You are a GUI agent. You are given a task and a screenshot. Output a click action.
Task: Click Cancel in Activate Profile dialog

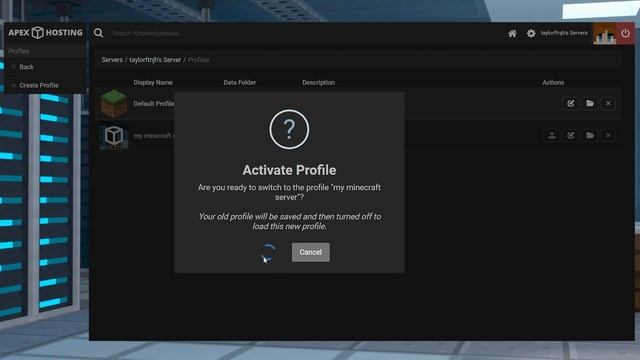(311, 252)
